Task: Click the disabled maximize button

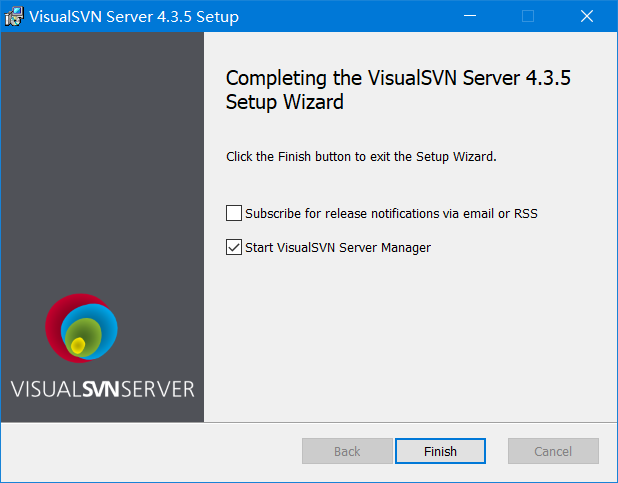Action: click(x=528, y=16)
